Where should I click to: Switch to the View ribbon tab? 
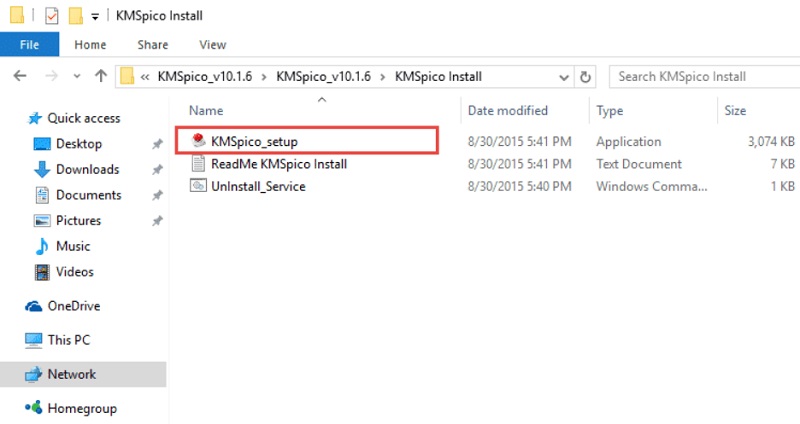(213, 45)
